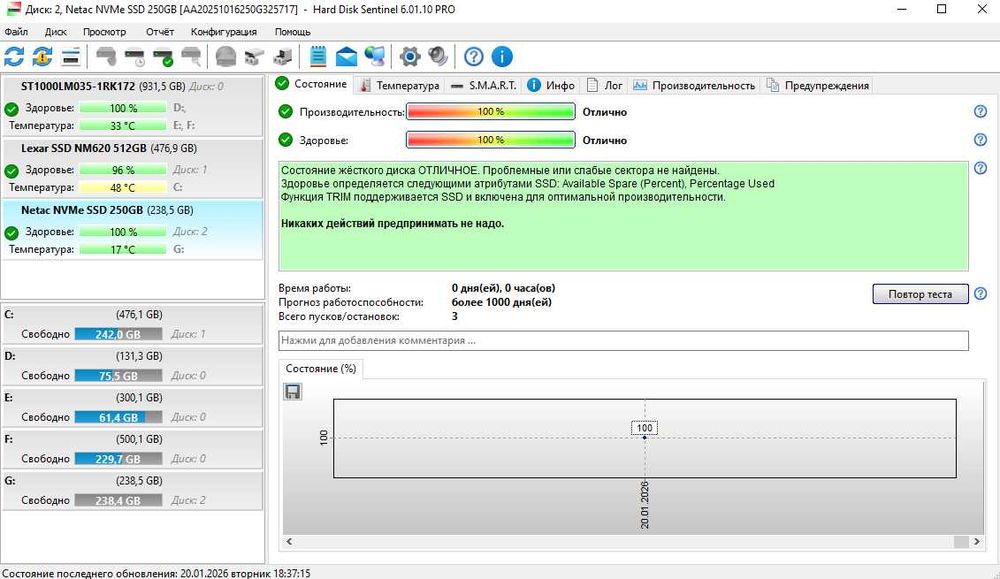Open the Помощь menu
This screenshot has height=579, width=1000.
click(x=293, y=32)
